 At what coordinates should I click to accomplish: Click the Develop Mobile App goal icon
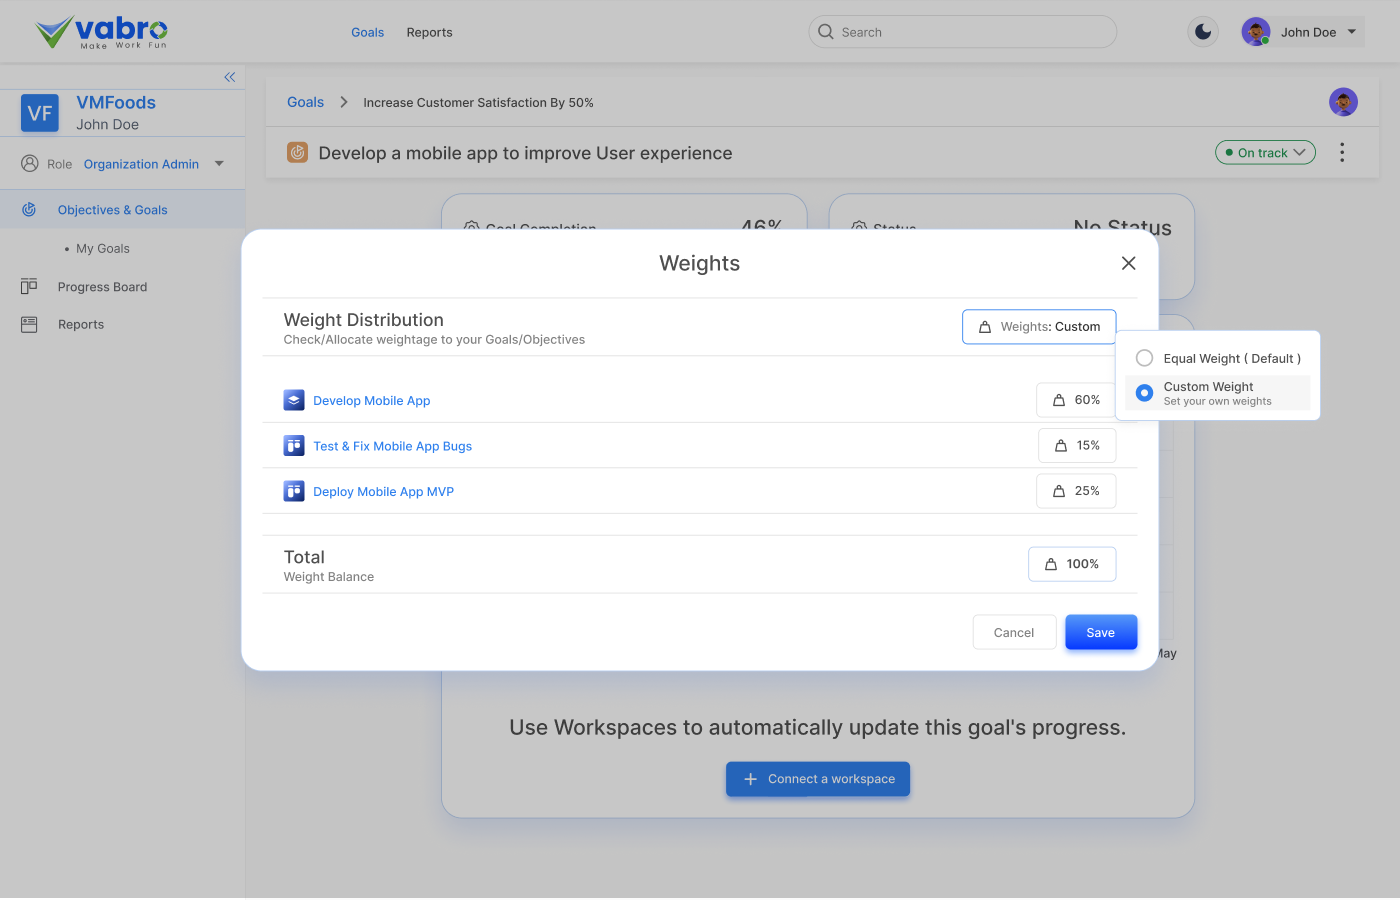pos(294,400)
